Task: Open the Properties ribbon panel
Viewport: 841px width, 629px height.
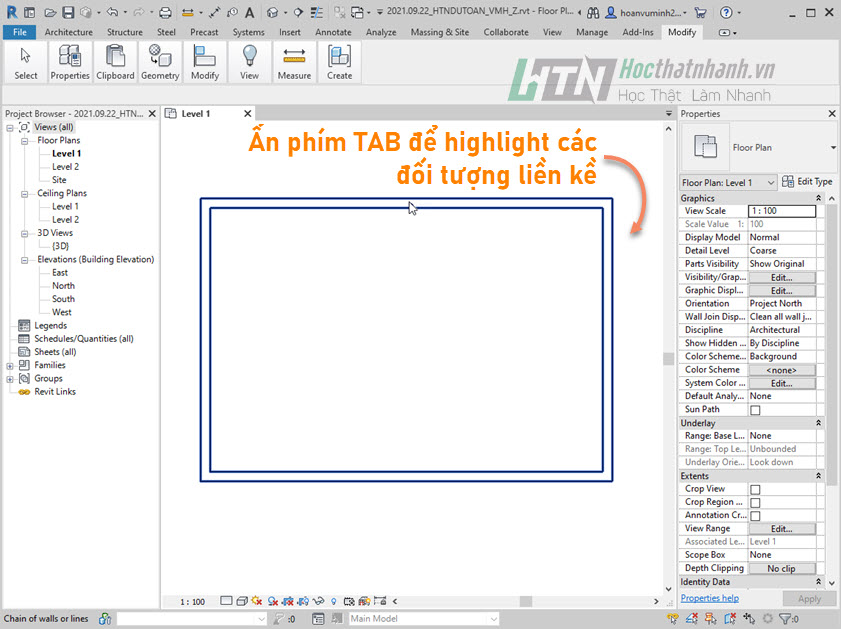Action: [x=70, y=63]
